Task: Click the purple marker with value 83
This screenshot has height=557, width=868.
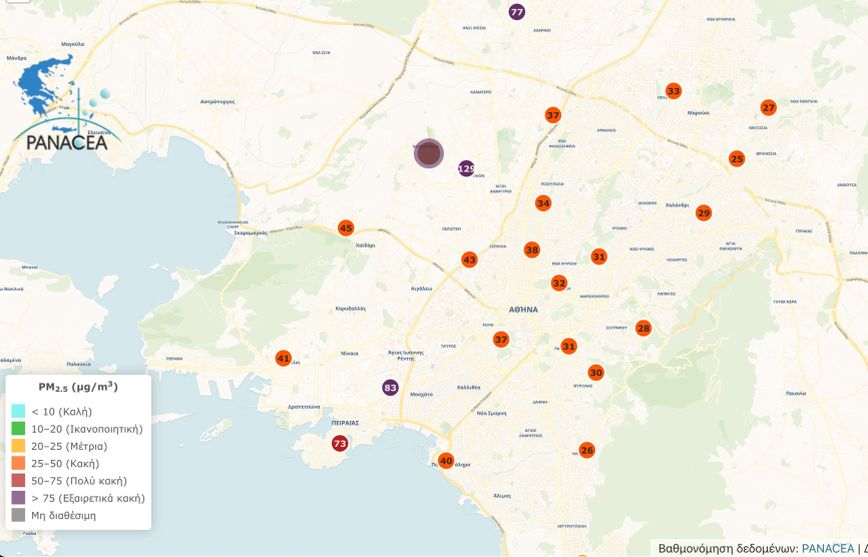Action: 390,388
